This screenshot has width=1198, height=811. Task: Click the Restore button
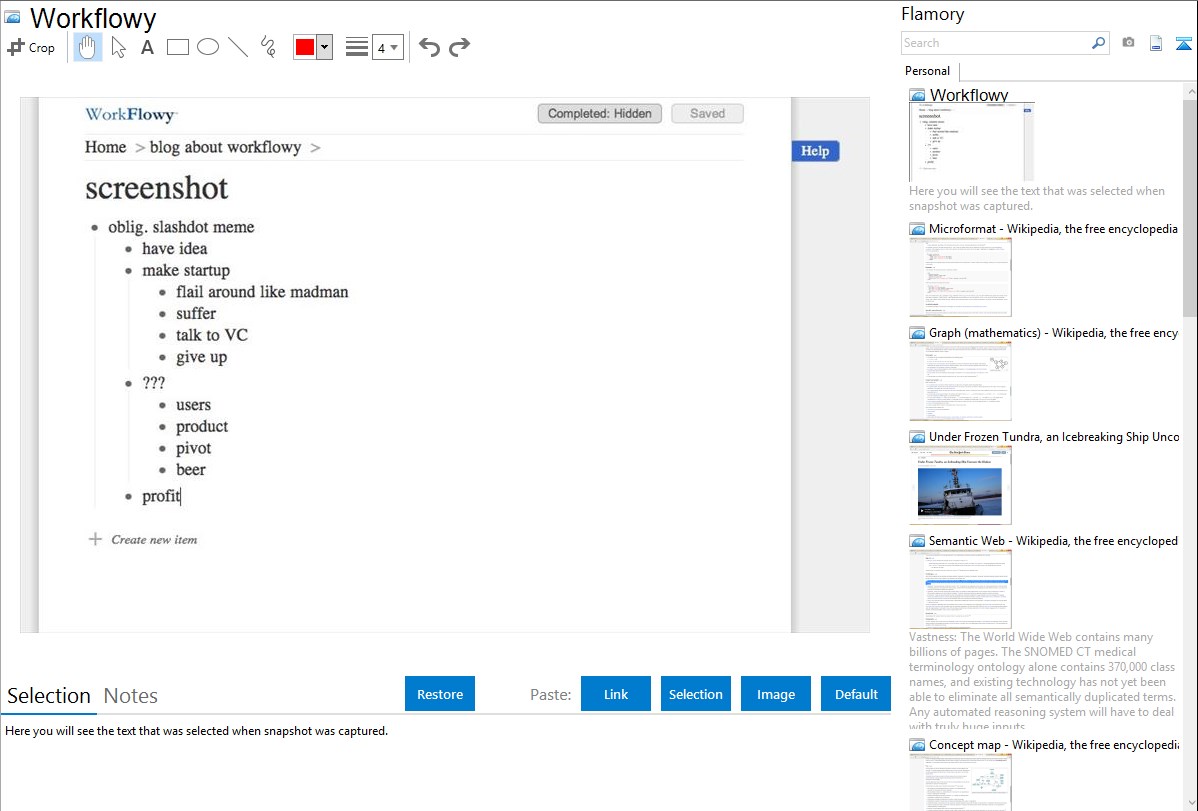click(440, 694)
